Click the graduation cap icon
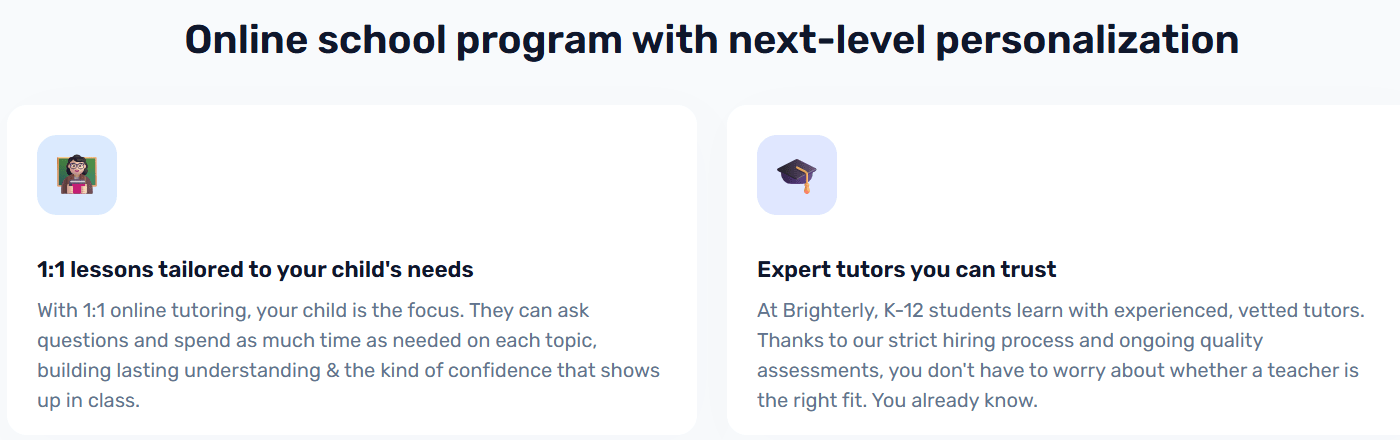The height and width of the screenshot is (440, 1400). pyautogui.click(x=797, y=175)
